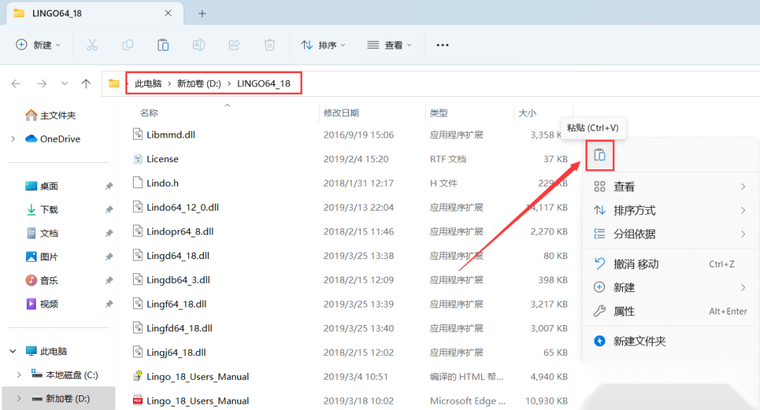Open 排序方式 submenu in context menu
The image size is (760, 410).
pyautogui.click(x=671, y=210)
